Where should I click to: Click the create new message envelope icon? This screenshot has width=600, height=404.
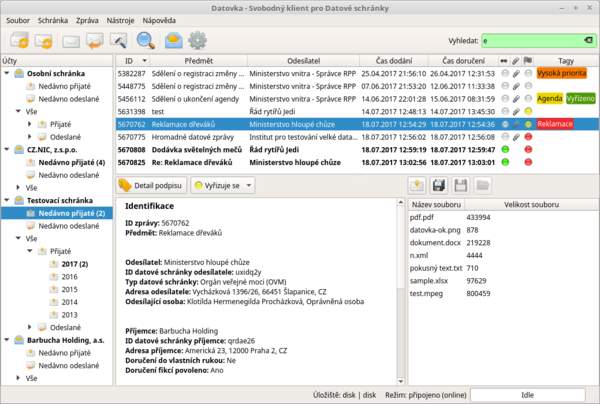[x=70, y=41]
